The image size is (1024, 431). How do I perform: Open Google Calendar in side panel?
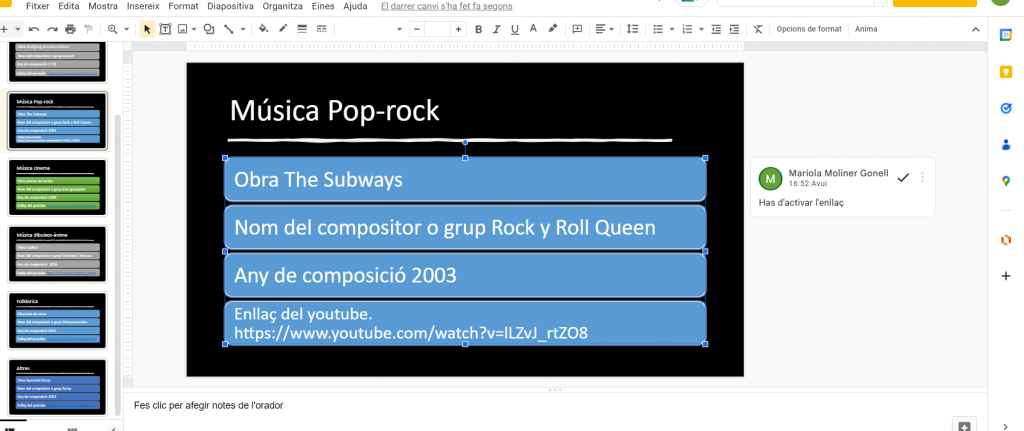tap(1005, 36)
